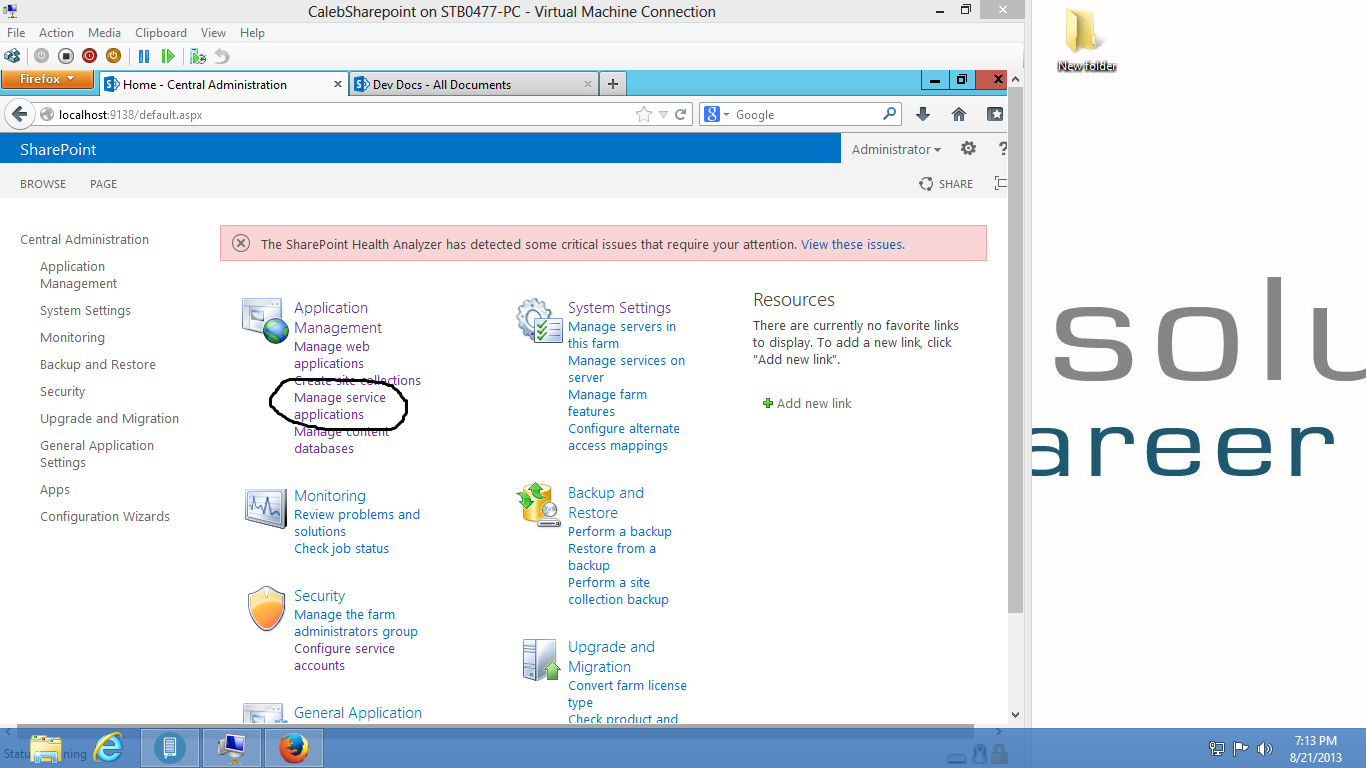Click the Manage web applications link

332,355
